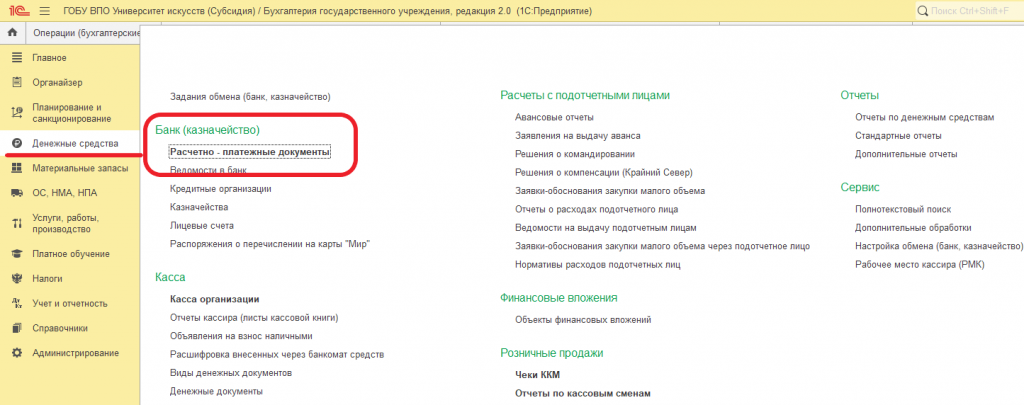This screenshot has width=1024, height=405.
Task: Click the Администрирование gear icon
Action: [18, 353]
